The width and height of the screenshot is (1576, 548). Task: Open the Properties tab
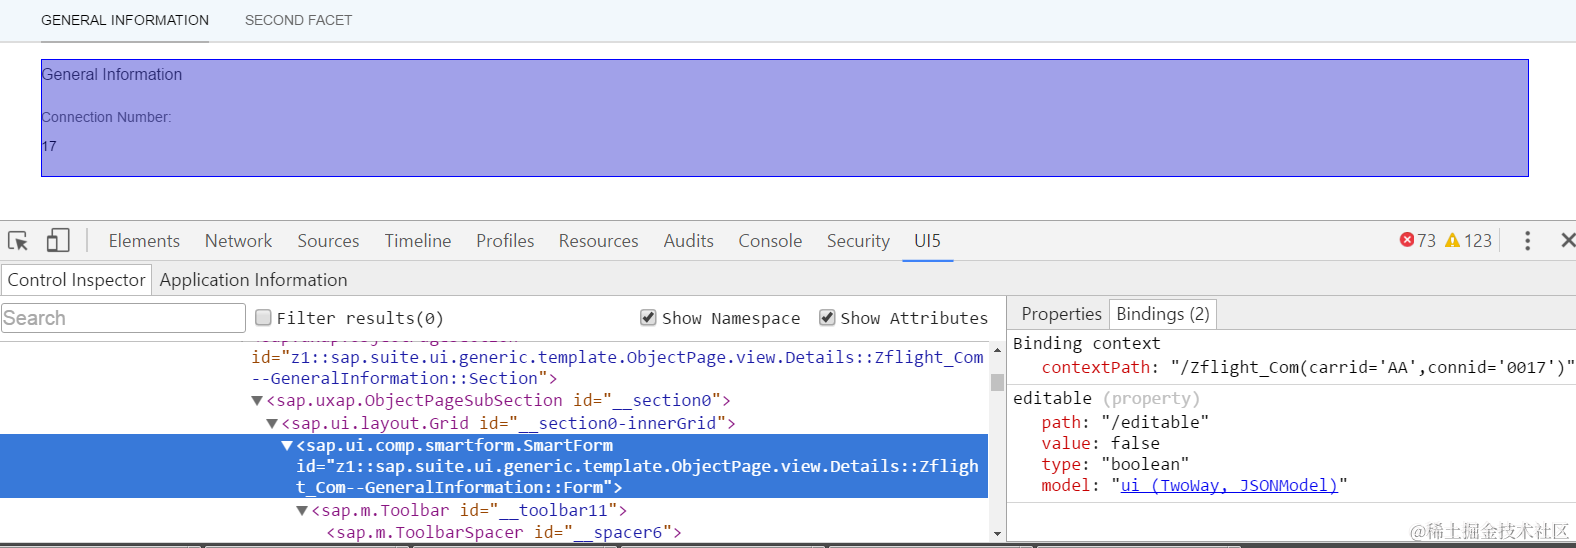[1061, 314]
